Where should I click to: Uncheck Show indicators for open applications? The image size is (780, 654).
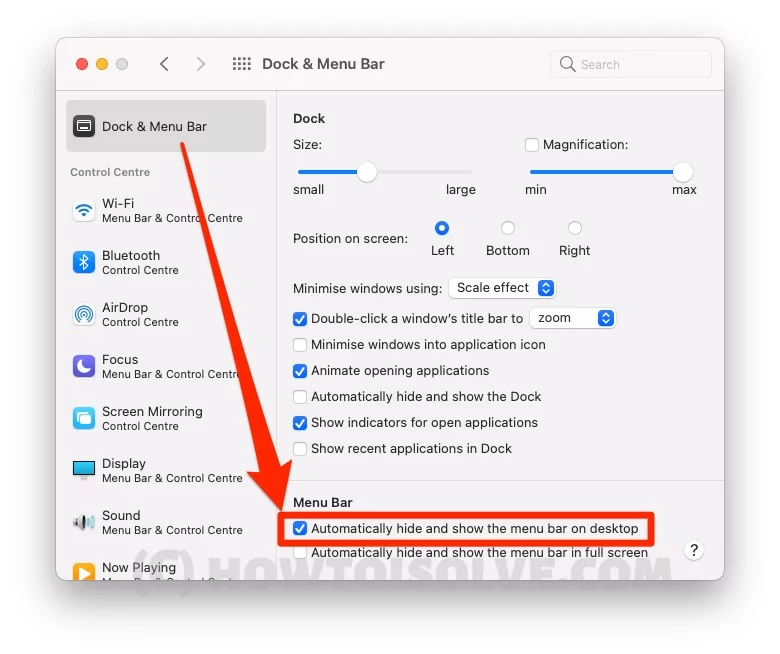(300, 423)
